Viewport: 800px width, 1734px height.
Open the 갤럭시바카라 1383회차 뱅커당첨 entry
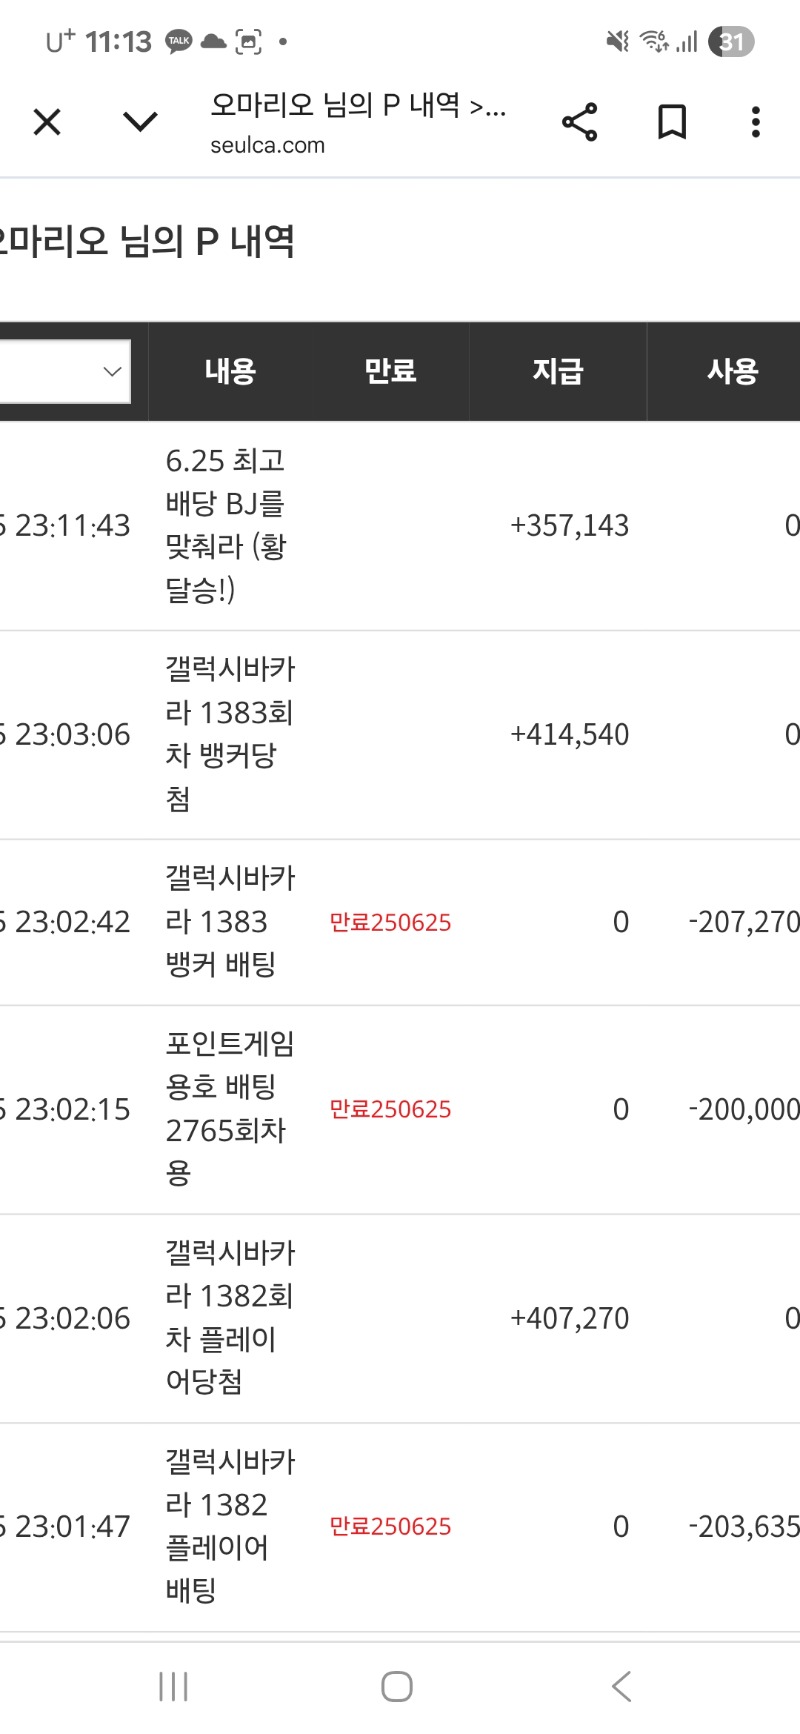[x=229, y=734]
